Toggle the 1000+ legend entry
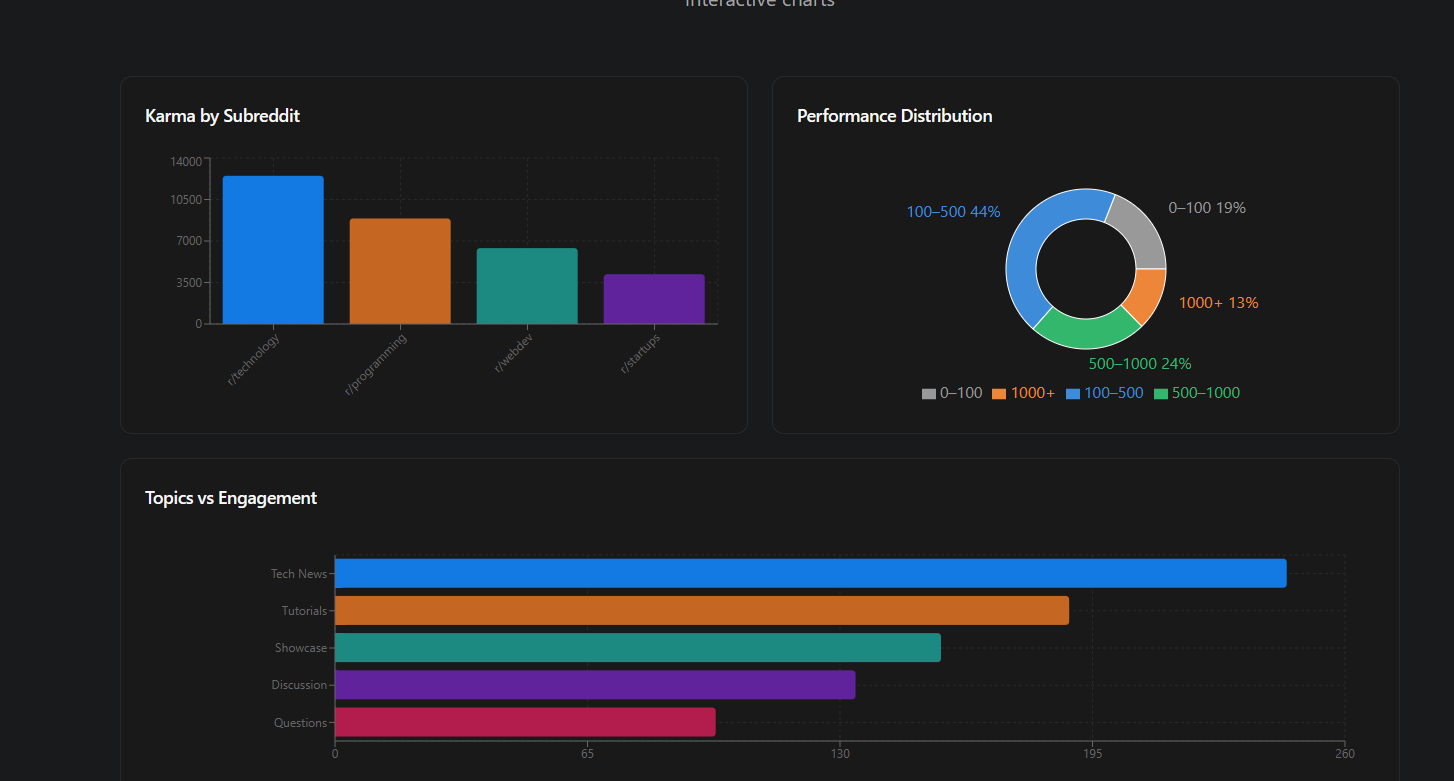The width and height of the screenshot is (1454, 781). [1023, 394]
